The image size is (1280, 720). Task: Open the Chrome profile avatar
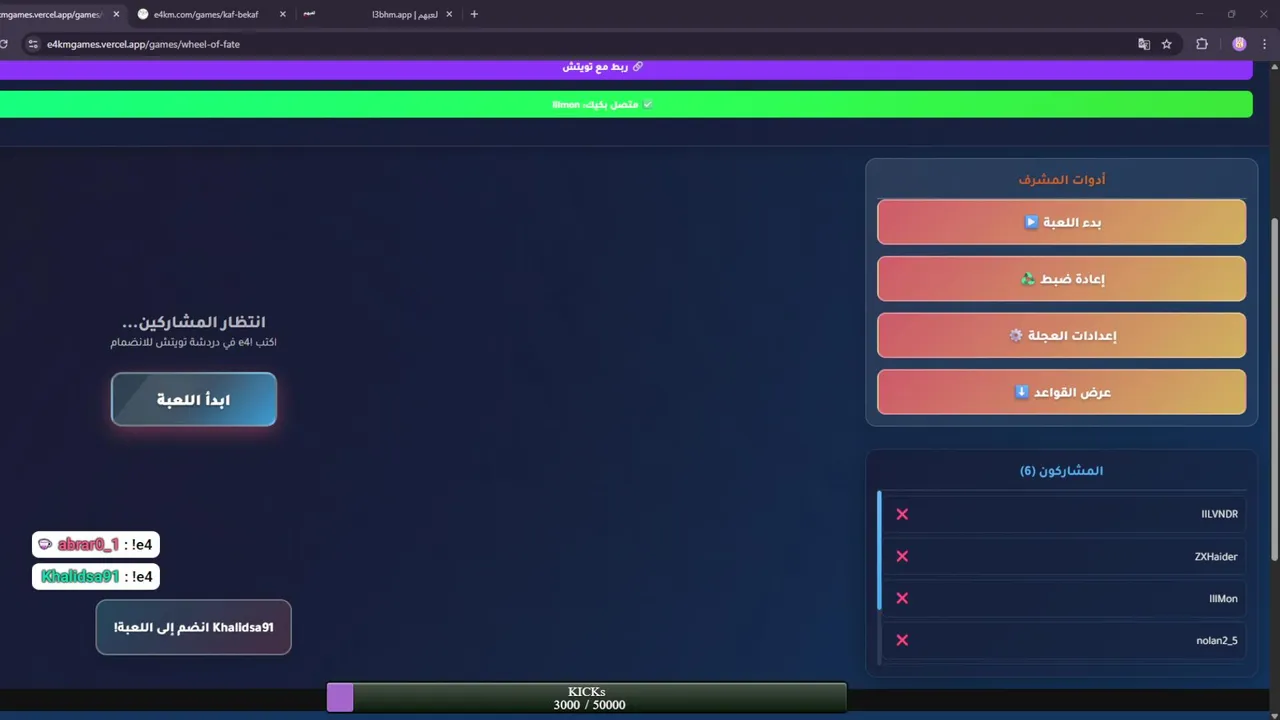pos(1239,44)
